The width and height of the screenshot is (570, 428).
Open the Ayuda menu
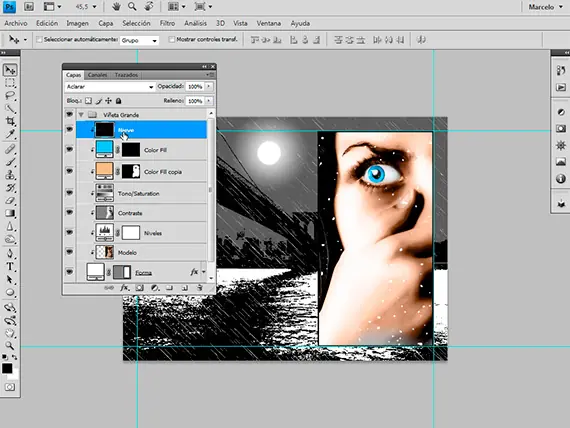pos(300,23)
